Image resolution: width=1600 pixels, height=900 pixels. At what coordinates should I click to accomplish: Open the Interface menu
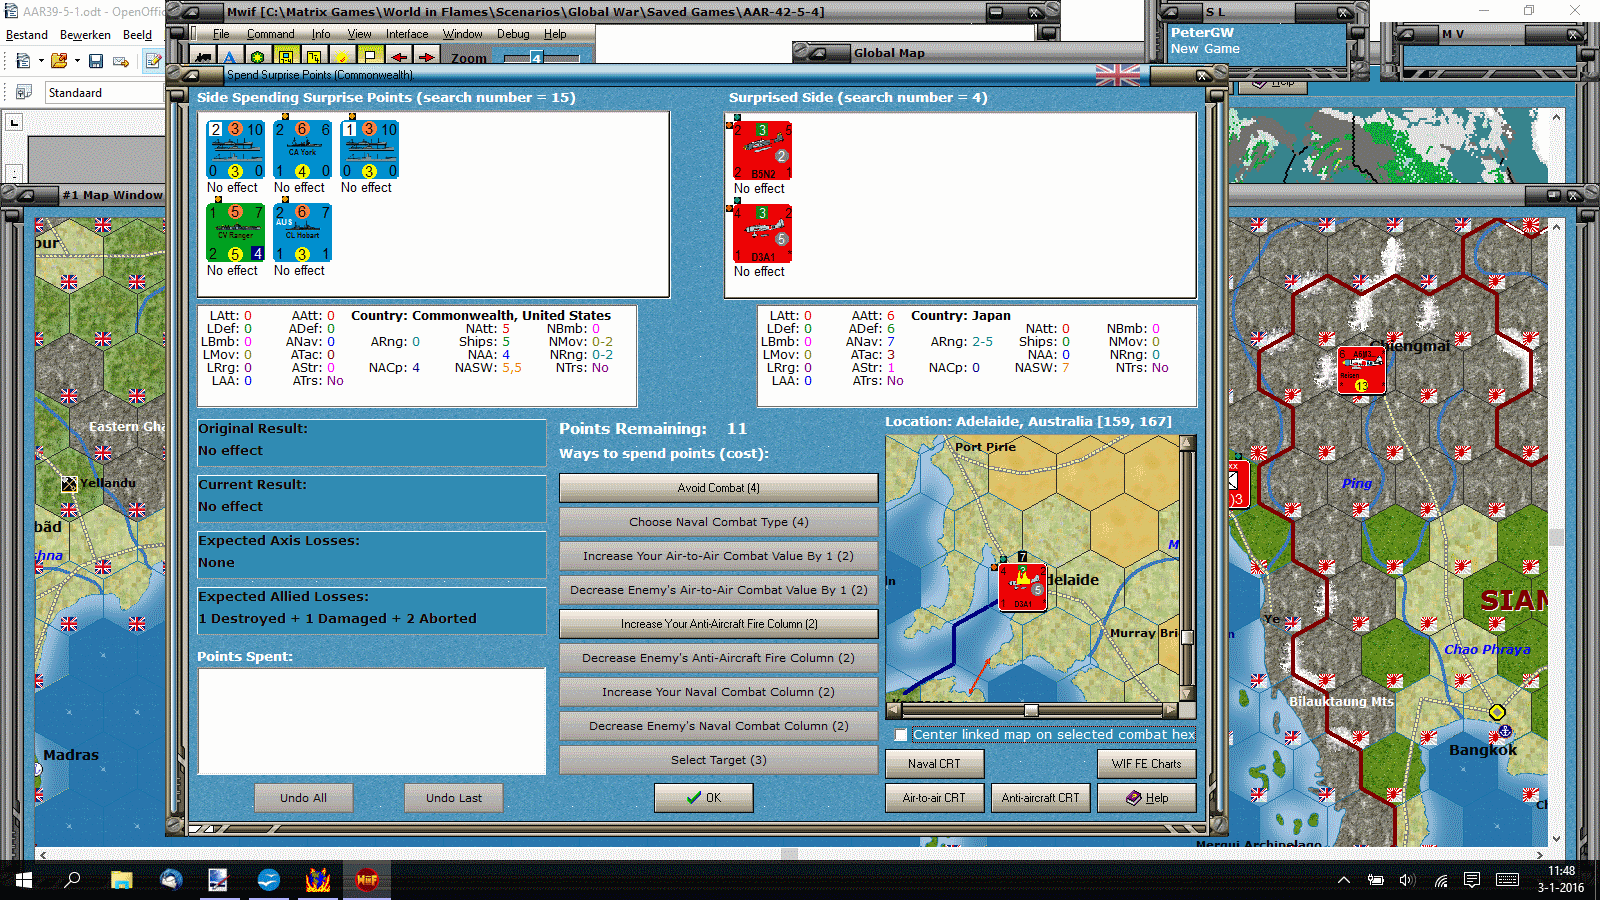coord(407,34)
